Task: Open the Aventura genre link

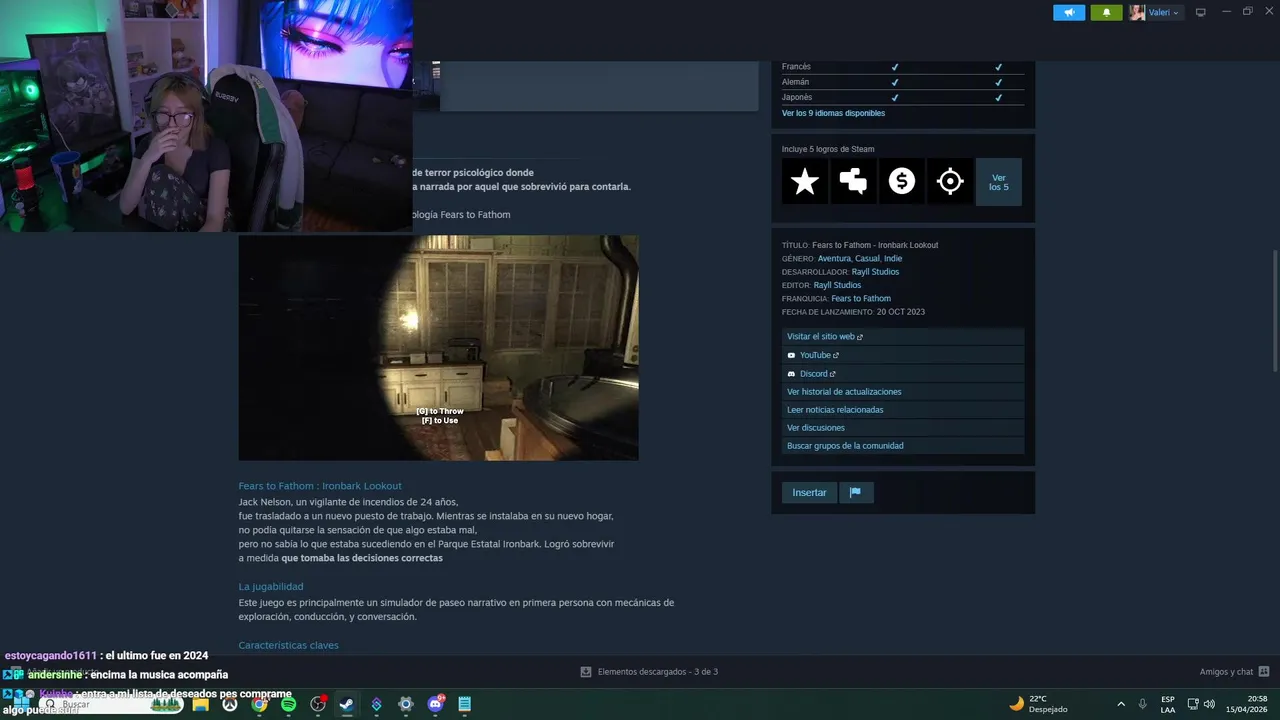Action: click(834, 258)
